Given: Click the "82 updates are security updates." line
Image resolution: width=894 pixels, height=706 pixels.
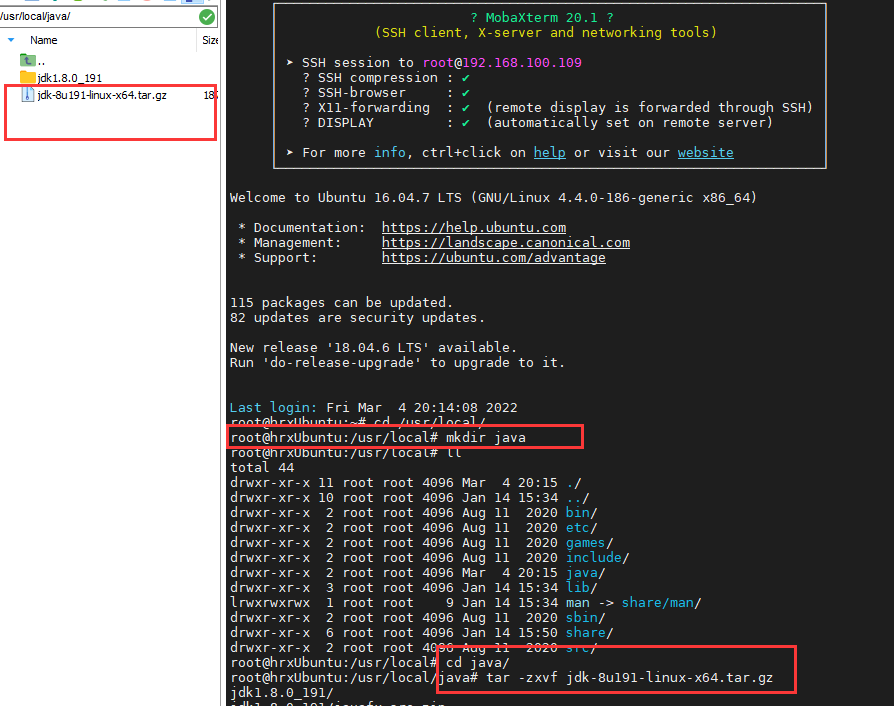Looking at the screenshot, I should tap(357, 318).
